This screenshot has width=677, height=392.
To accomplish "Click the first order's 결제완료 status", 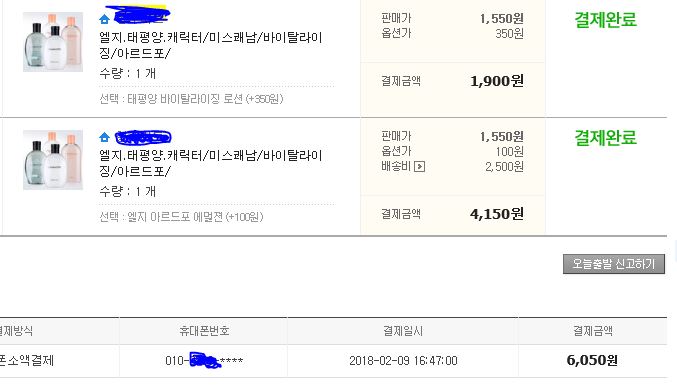I will [x=605, y=19].
